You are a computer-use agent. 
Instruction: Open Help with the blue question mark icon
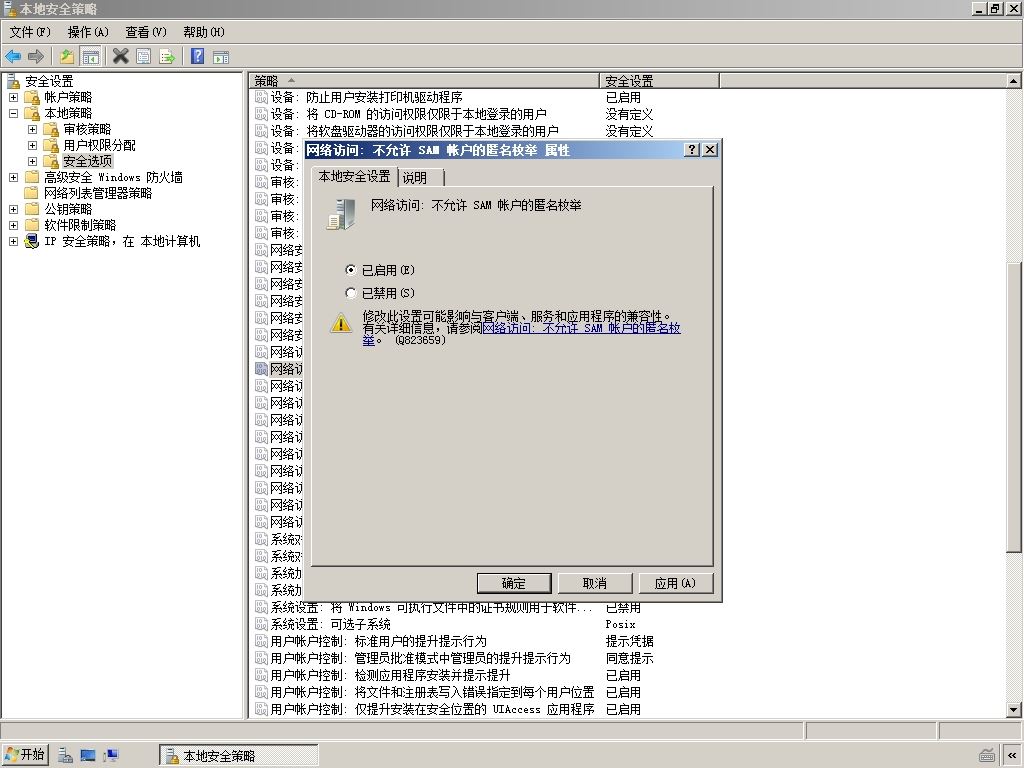(198, 57)
